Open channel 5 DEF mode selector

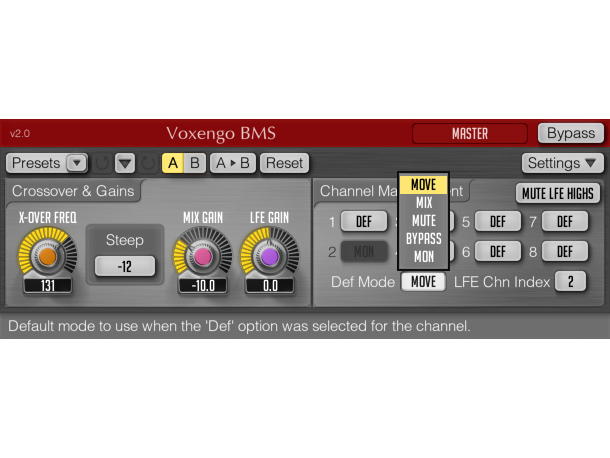coord(498,221)
